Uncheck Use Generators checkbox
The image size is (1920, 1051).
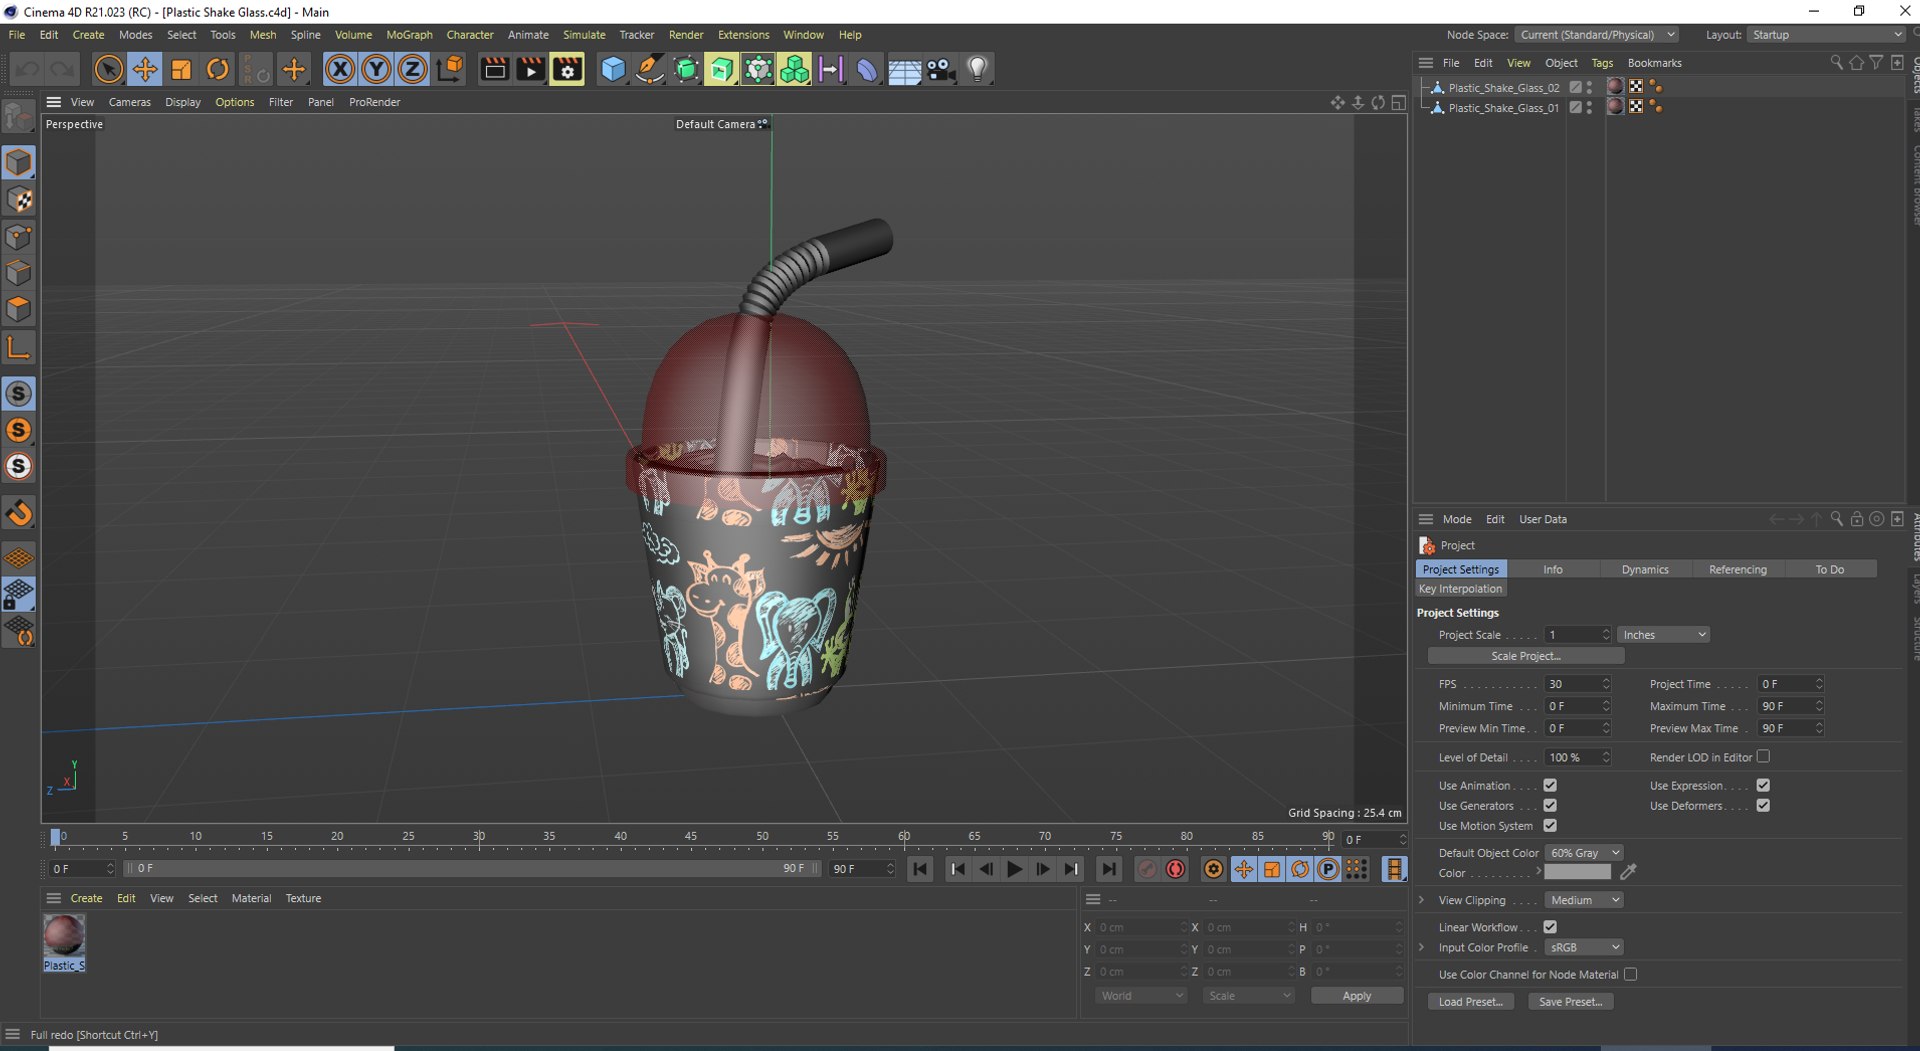pyautogui.click(x=1550, y=805)
